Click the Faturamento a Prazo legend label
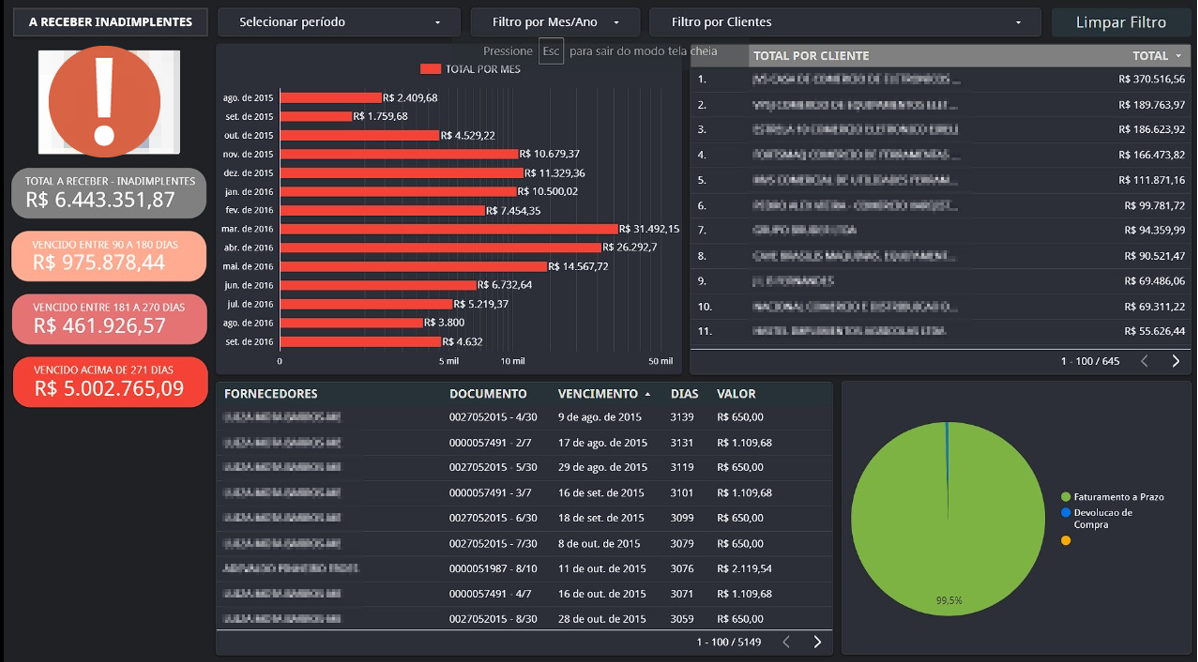1198x662 pixels. tap(1119, 497)
